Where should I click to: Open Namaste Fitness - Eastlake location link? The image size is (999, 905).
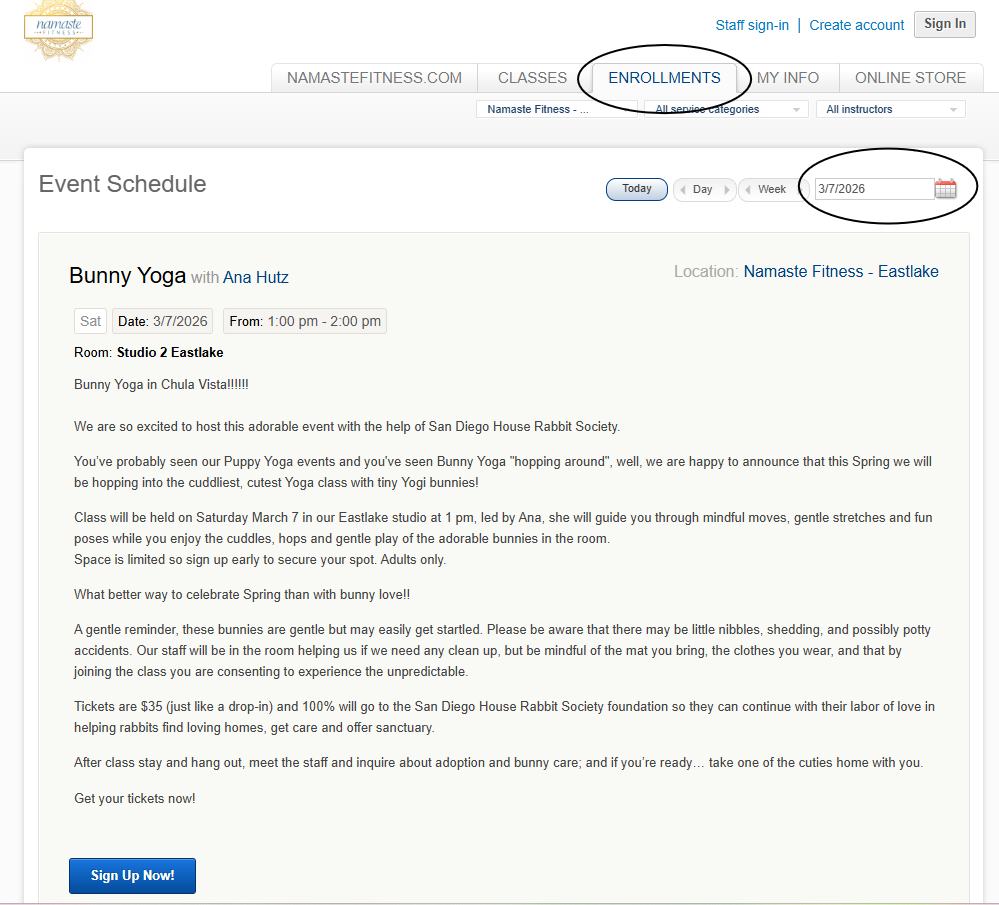[841, 272]
